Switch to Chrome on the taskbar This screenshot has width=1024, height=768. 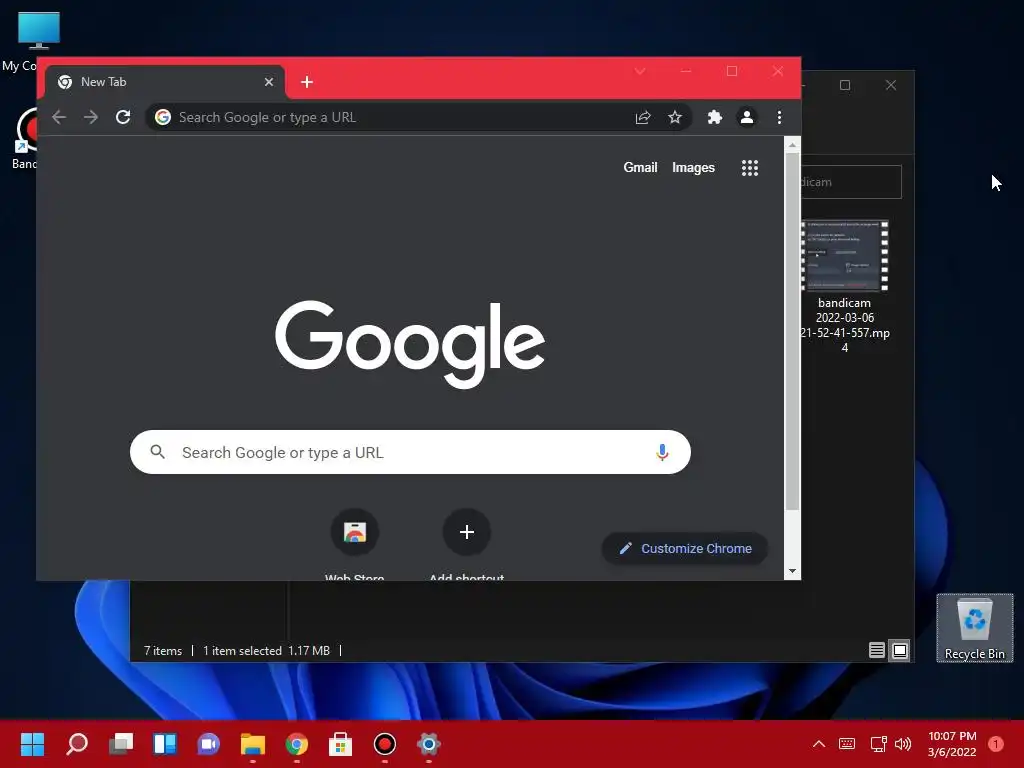coord(296,744)
